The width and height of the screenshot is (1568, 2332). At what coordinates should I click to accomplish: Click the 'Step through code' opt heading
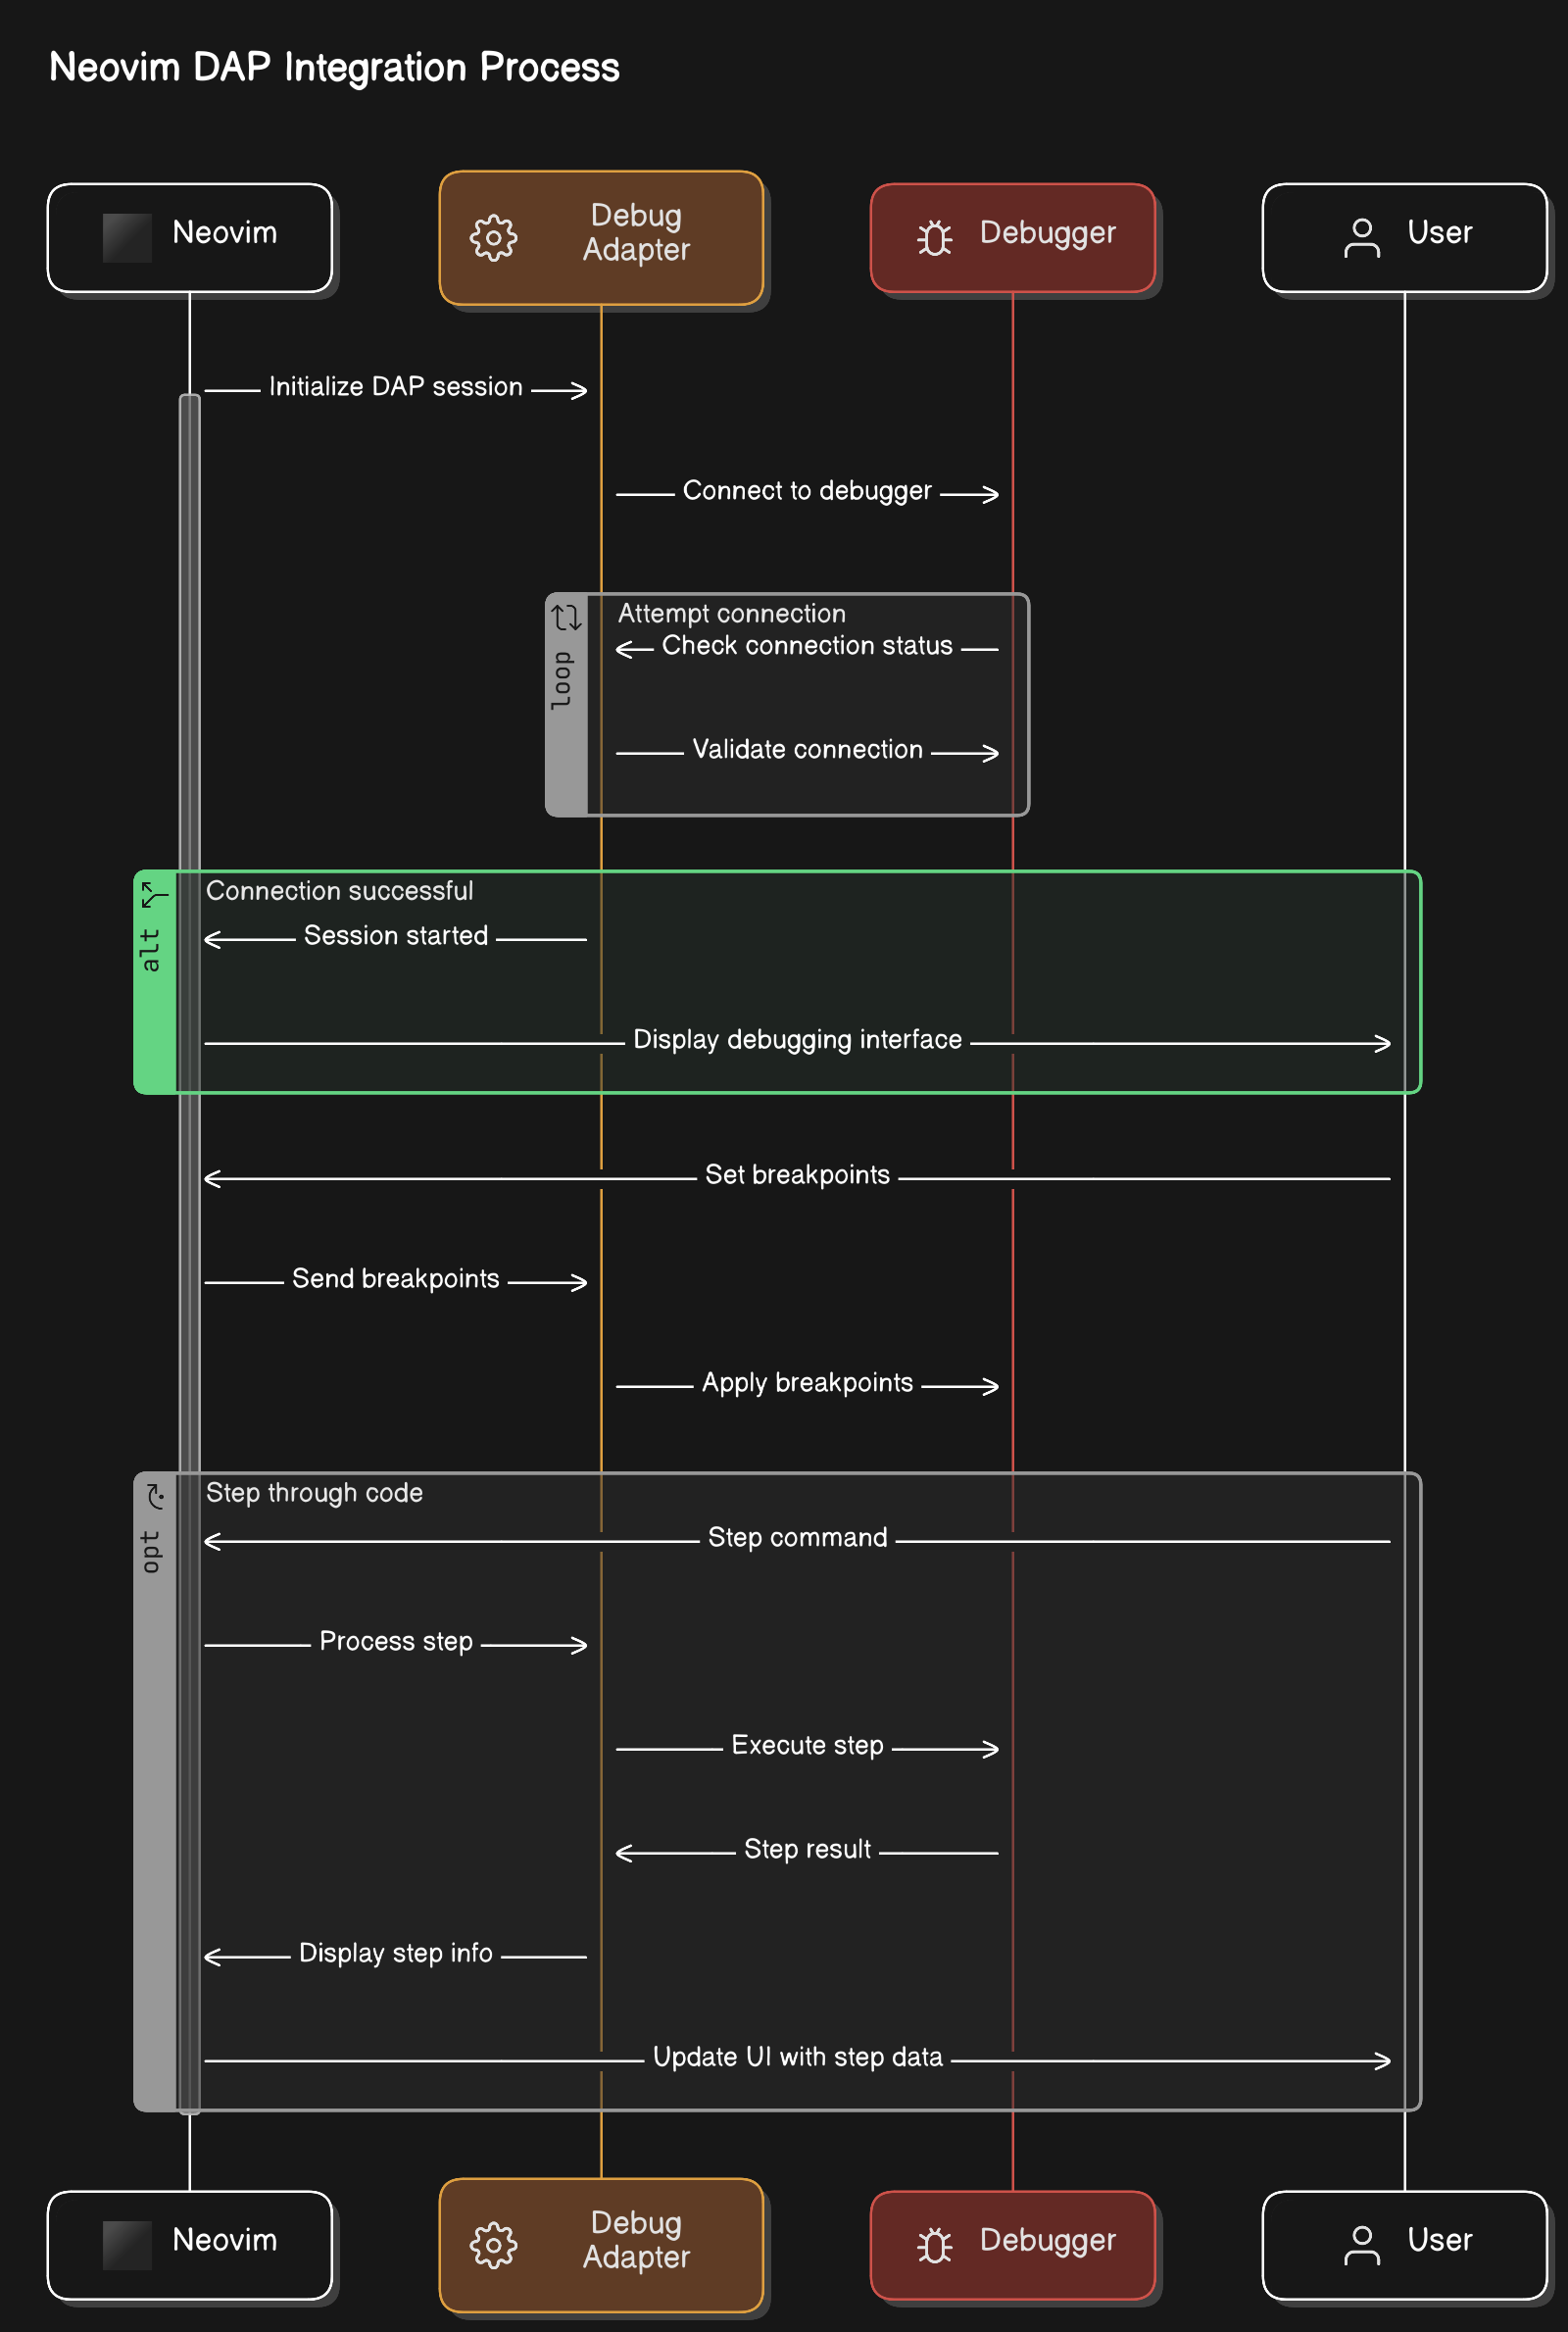coord(314,1493)
